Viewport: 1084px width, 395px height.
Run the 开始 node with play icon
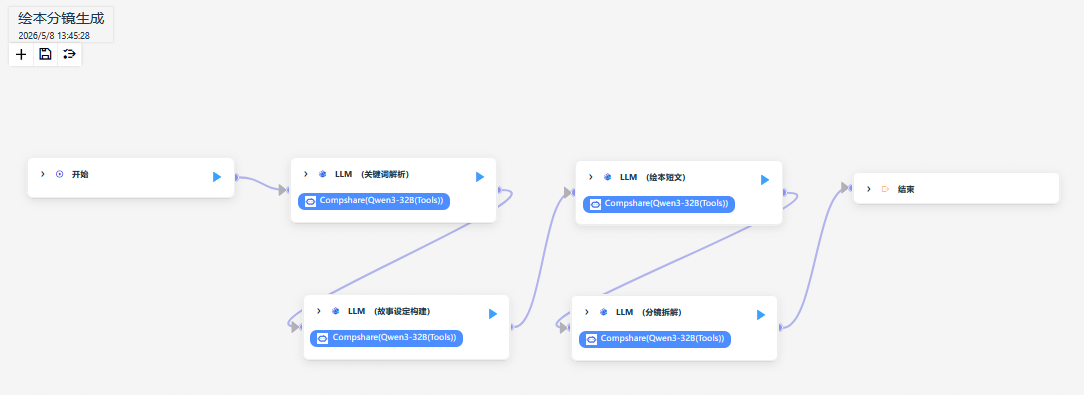point(217,177)
